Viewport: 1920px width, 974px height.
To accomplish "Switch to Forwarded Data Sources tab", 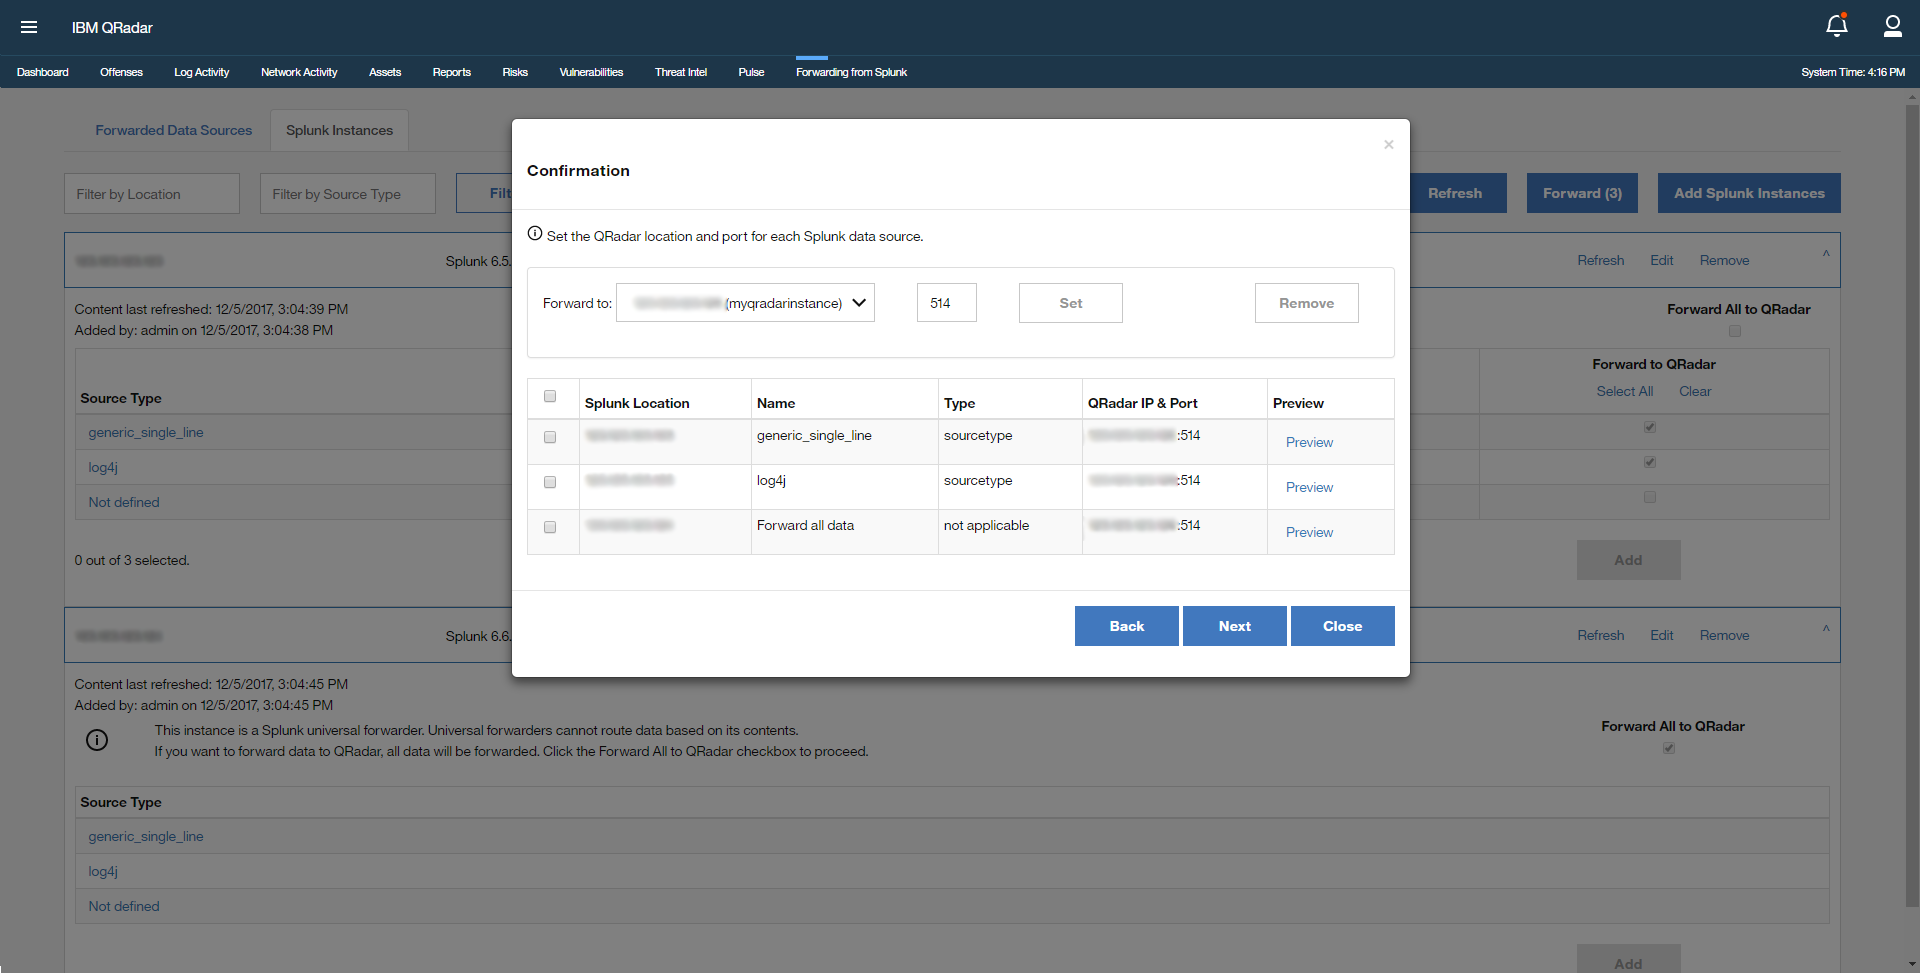I will (174, 131).
